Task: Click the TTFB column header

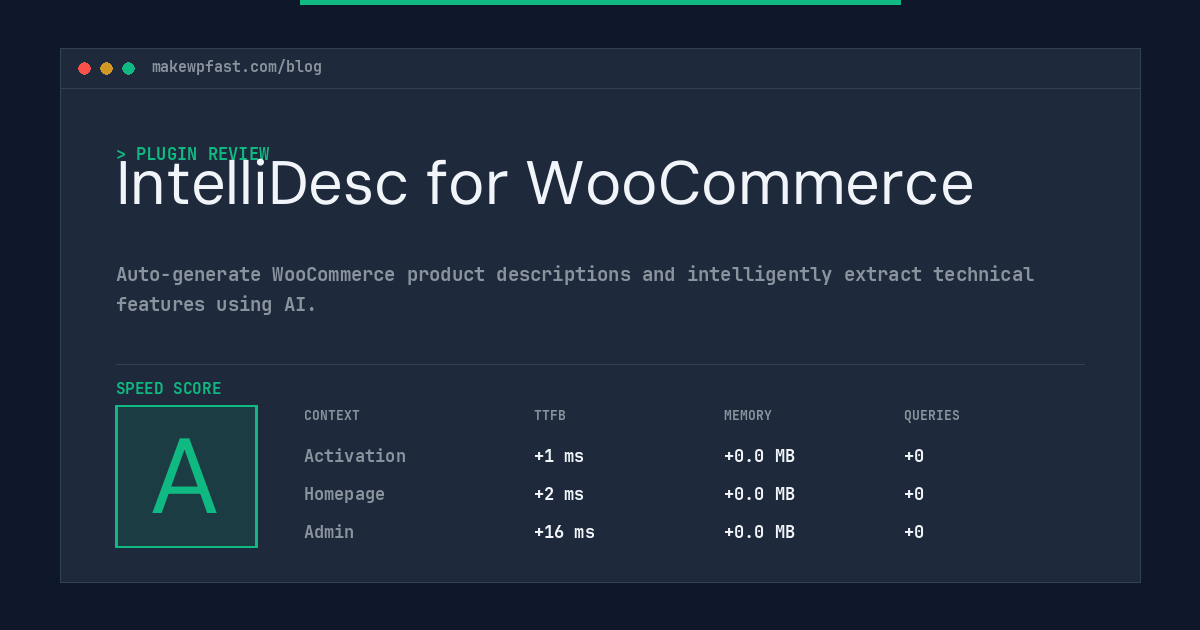Action: (550, 416)
